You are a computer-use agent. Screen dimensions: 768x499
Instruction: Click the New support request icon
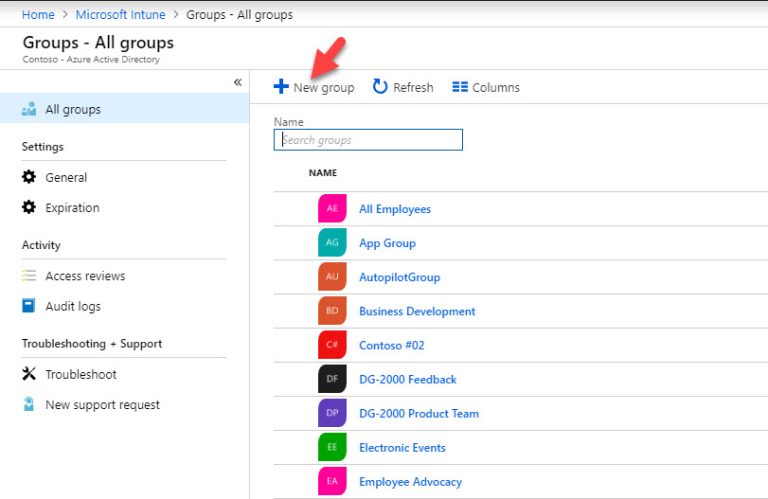click(x=29, y=405)
